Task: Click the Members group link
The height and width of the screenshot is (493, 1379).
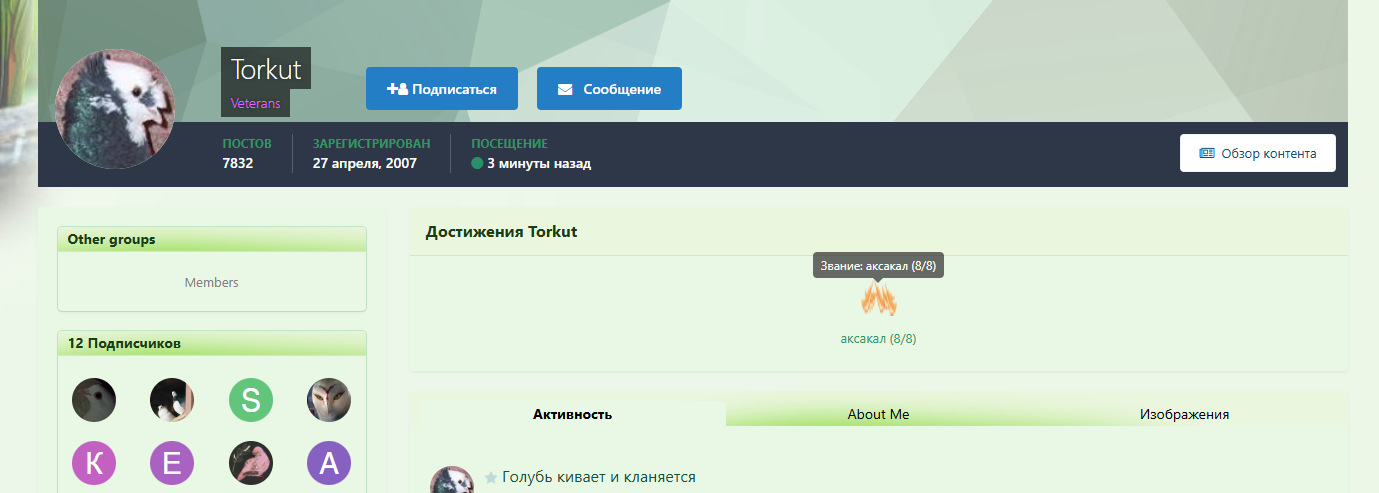Action: 212,283
